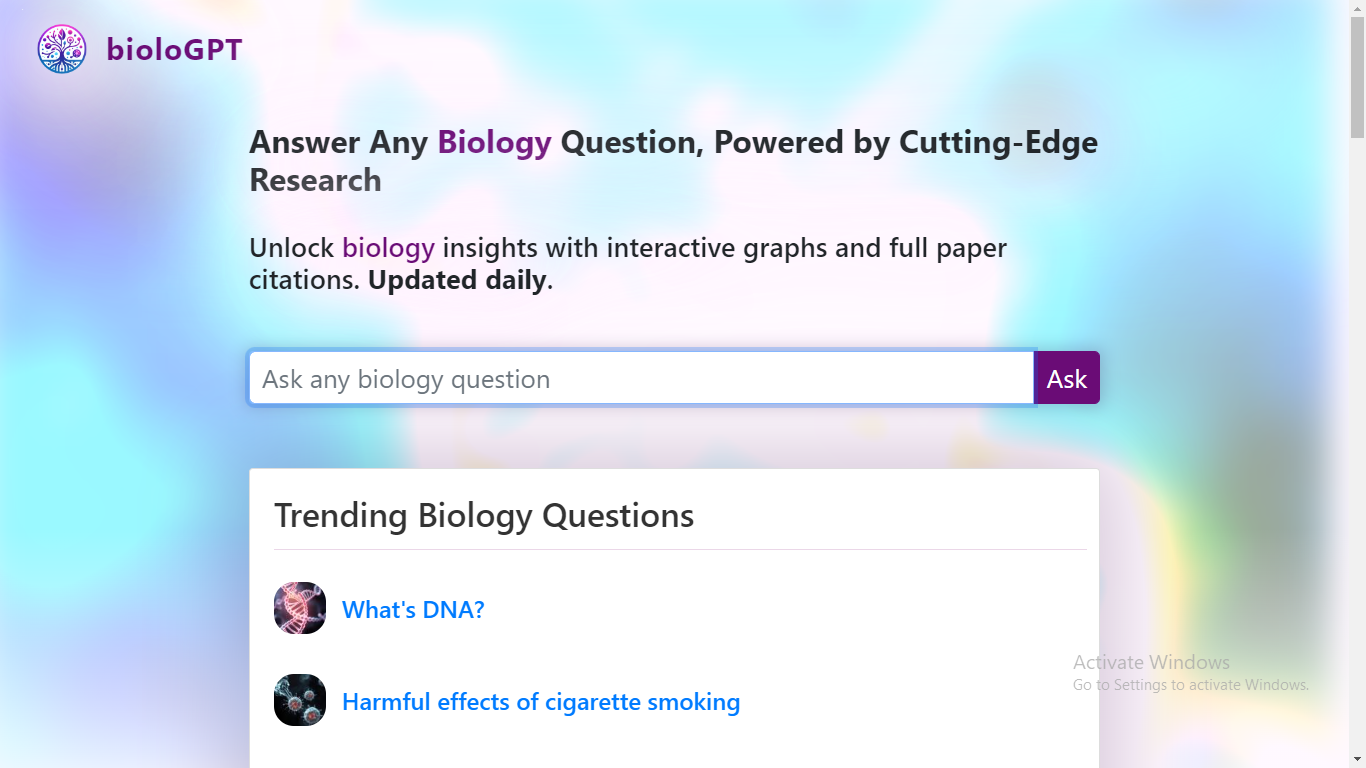Select the circular bioloGPT brand emblem
The image size is (1366, 768).
point(61,47)
